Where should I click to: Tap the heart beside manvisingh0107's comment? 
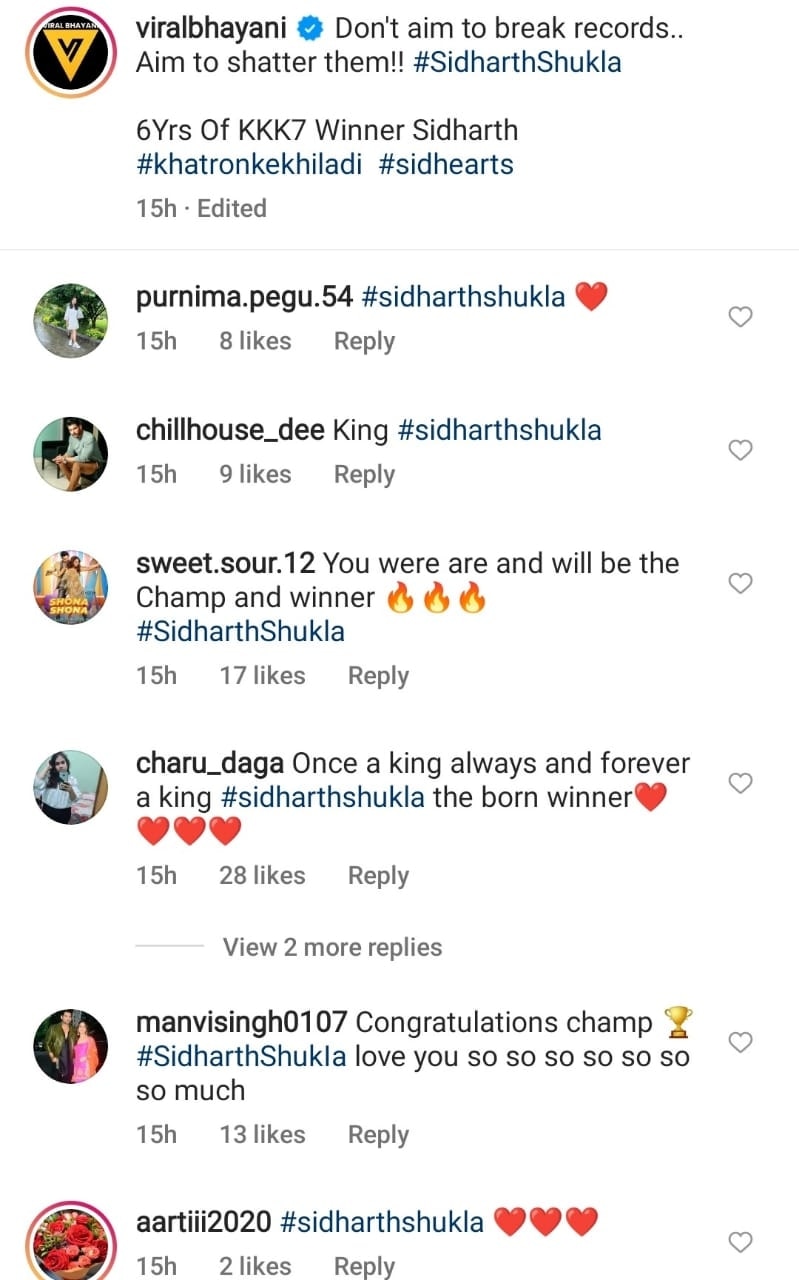click(x=739, y=1043)
